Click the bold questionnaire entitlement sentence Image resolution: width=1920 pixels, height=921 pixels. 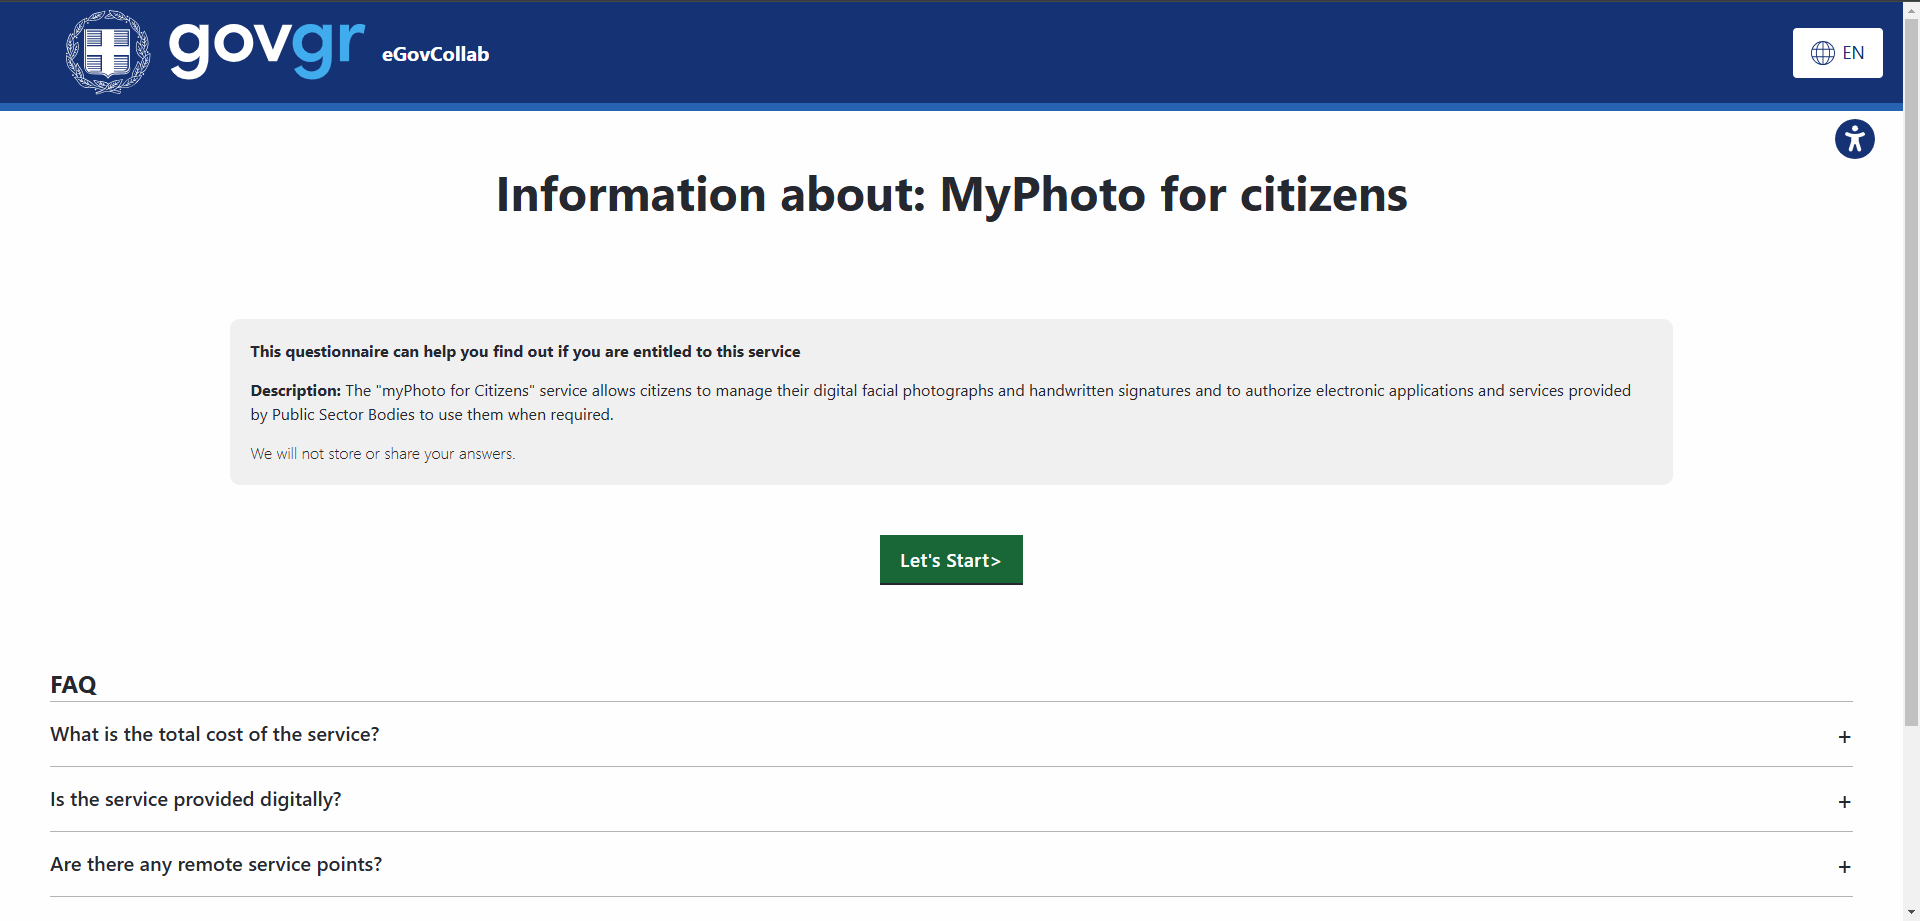coord(525,352)
